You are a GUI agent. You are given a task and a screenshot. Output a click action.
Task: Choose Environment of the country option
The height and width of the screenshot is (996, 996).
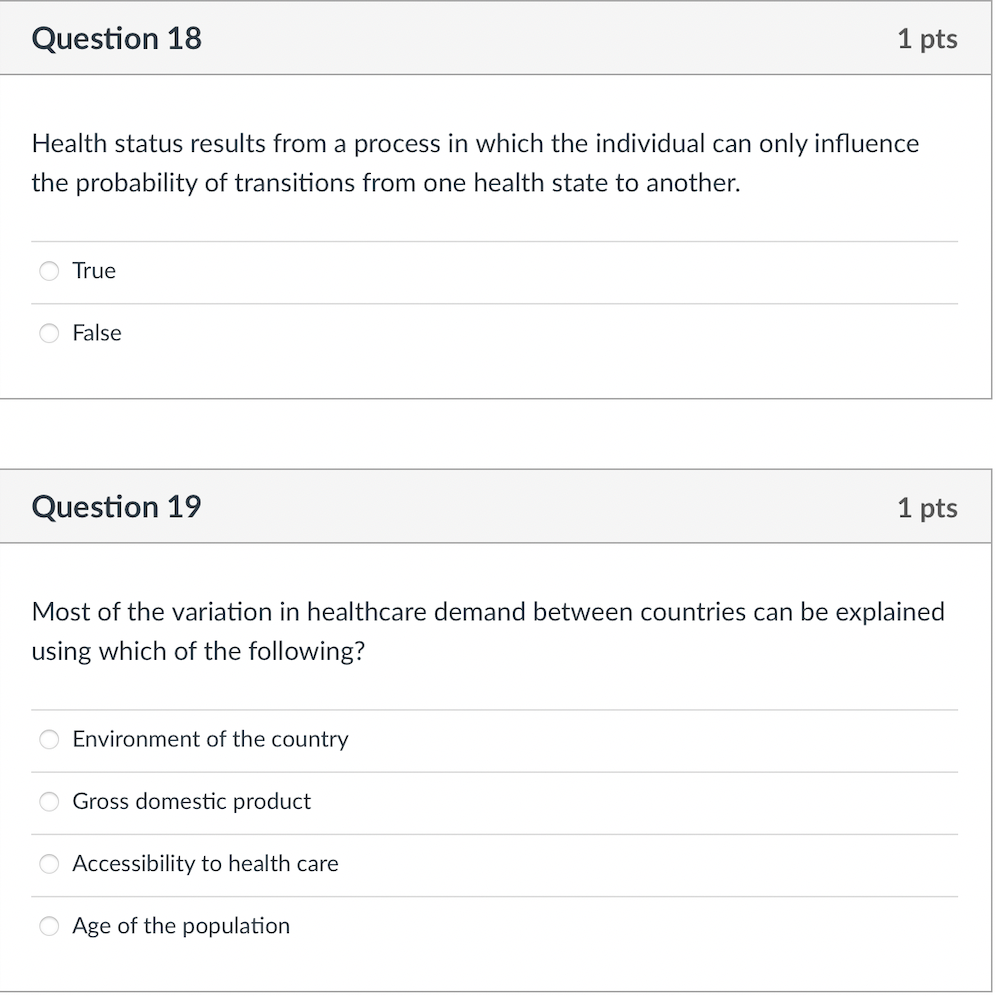pyautogui.click(x=49, y=739)
